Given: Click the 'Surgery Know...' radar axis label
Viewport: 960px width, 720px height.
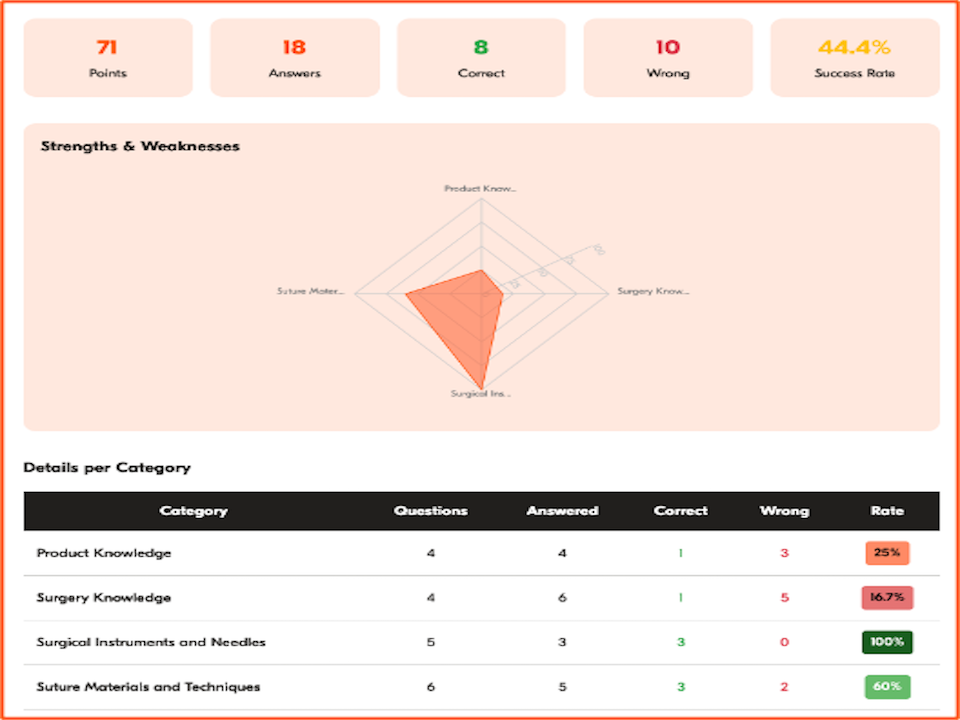Looking at the screenshot, I should [x=653, y=291].
